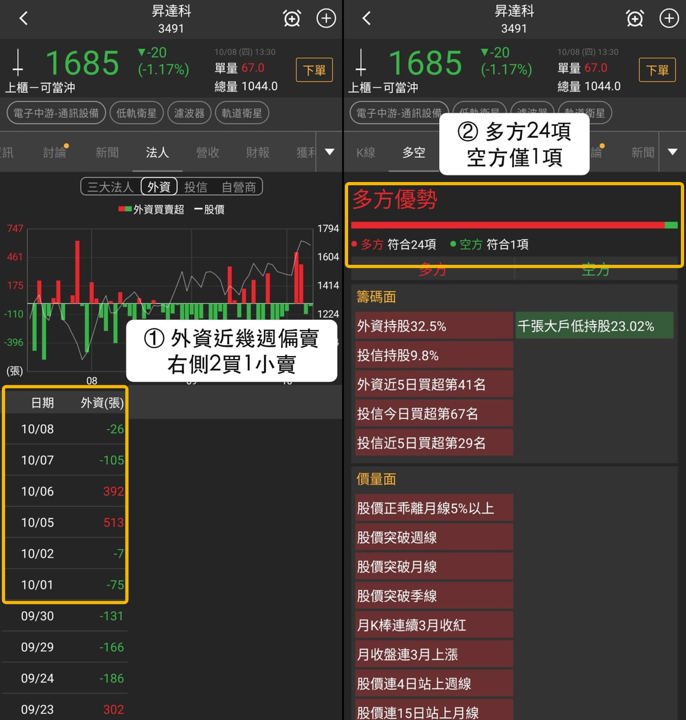Add stock to watchlist in right panel
The width and height of the screenshot is (686, 720).
click(x=669, y=18)
